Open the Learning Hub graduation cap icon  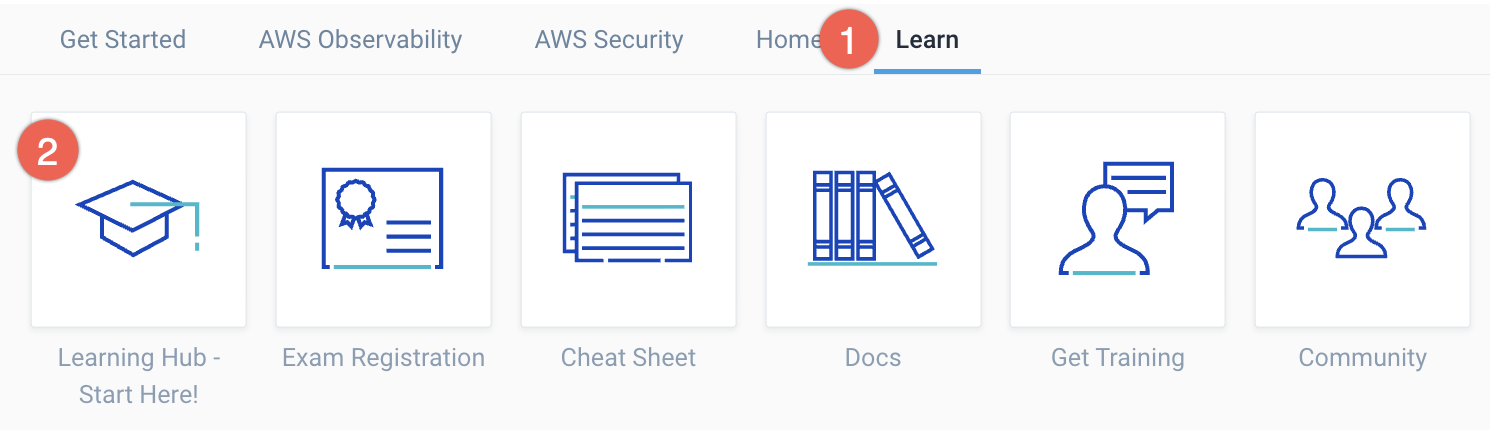point(138,218)
